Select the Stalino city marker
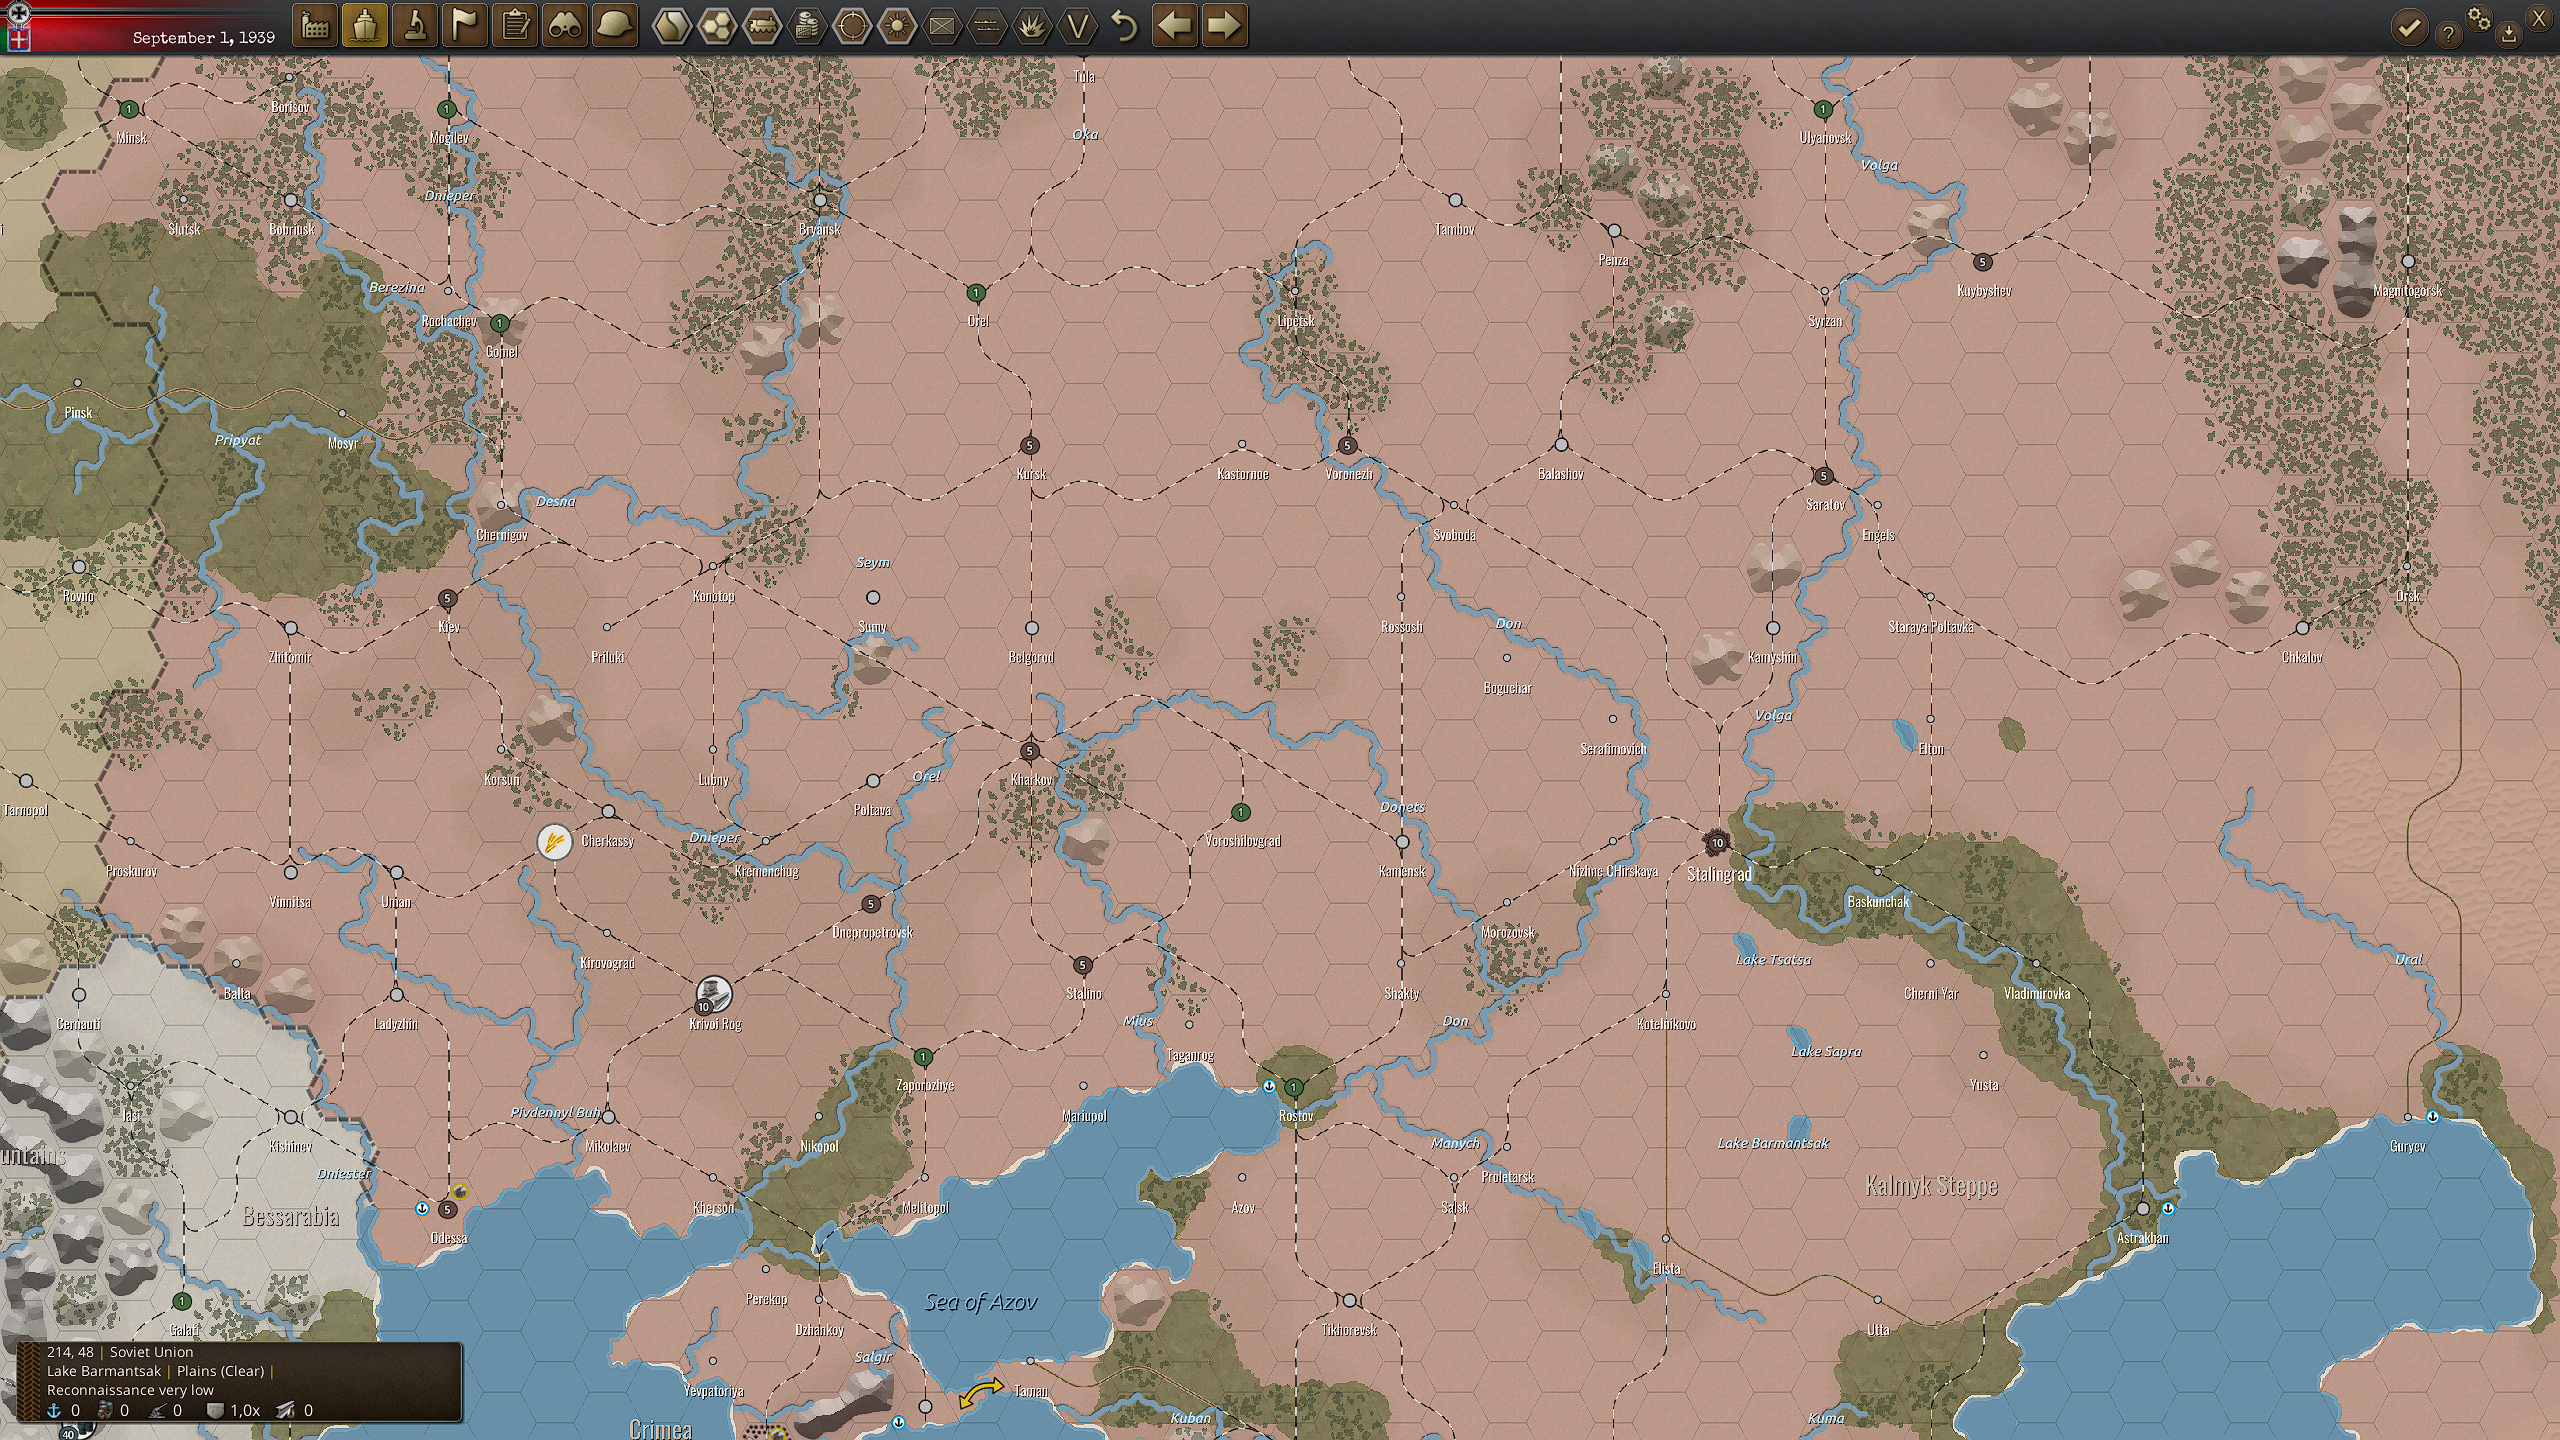 [x=1082, y=965]
